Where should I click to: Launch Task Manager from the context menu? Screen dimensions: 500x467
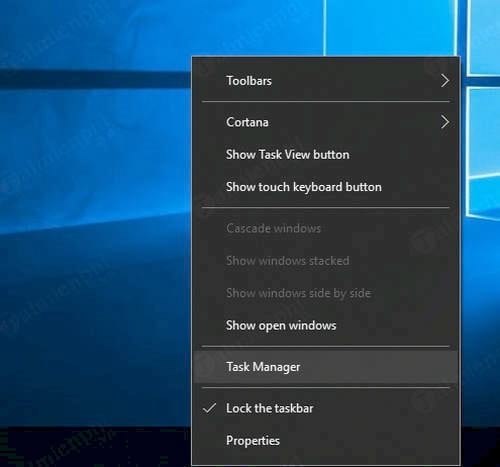tap(326, 367)
